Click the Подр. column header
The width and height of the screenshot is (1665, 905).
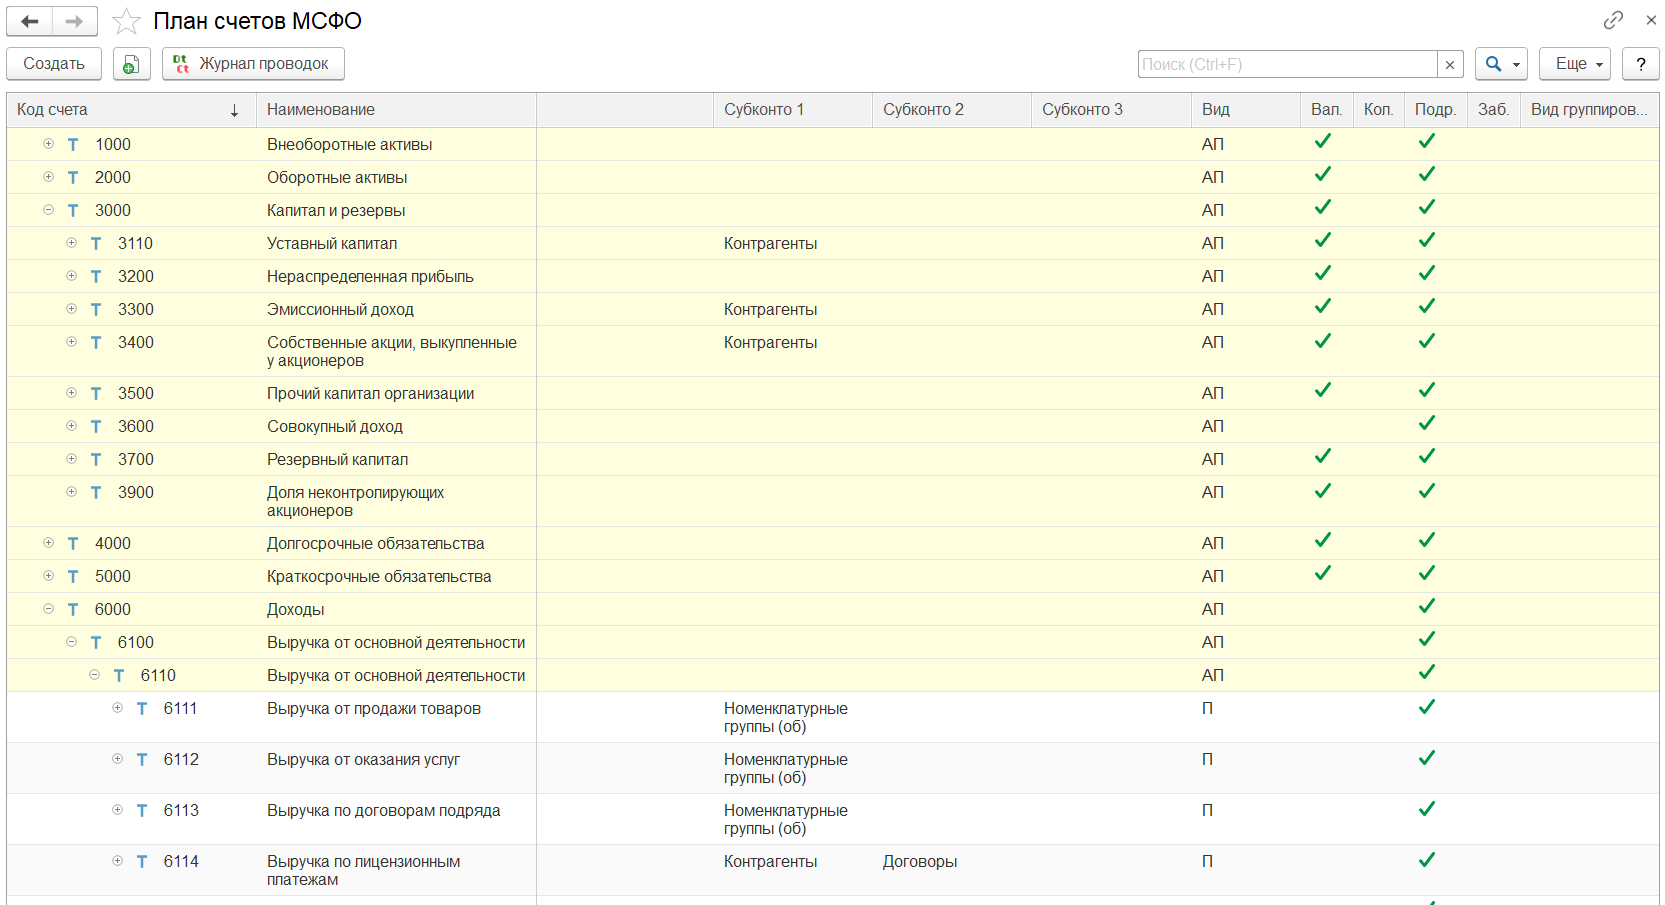(1435, 110)
